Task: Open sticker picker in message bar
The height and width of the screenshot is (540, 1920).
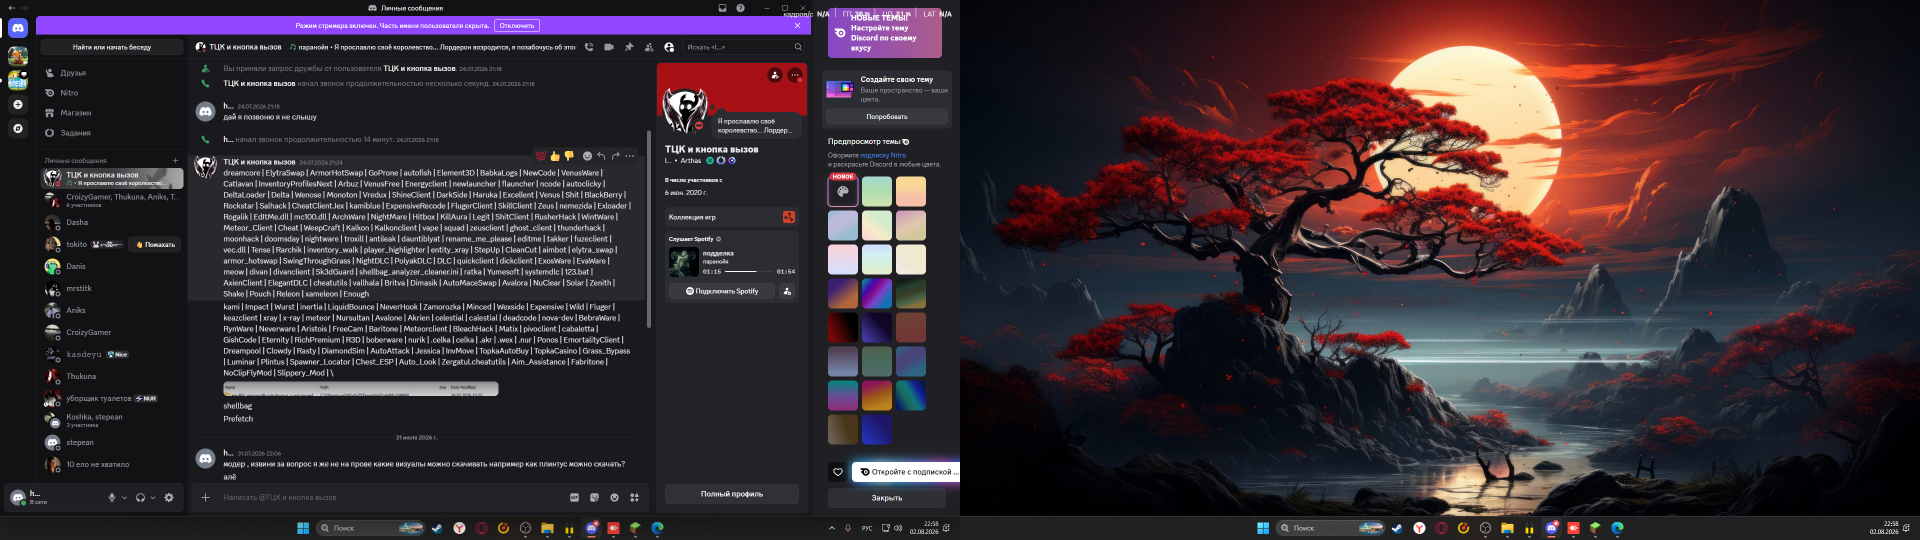Action: pos(594,497)
